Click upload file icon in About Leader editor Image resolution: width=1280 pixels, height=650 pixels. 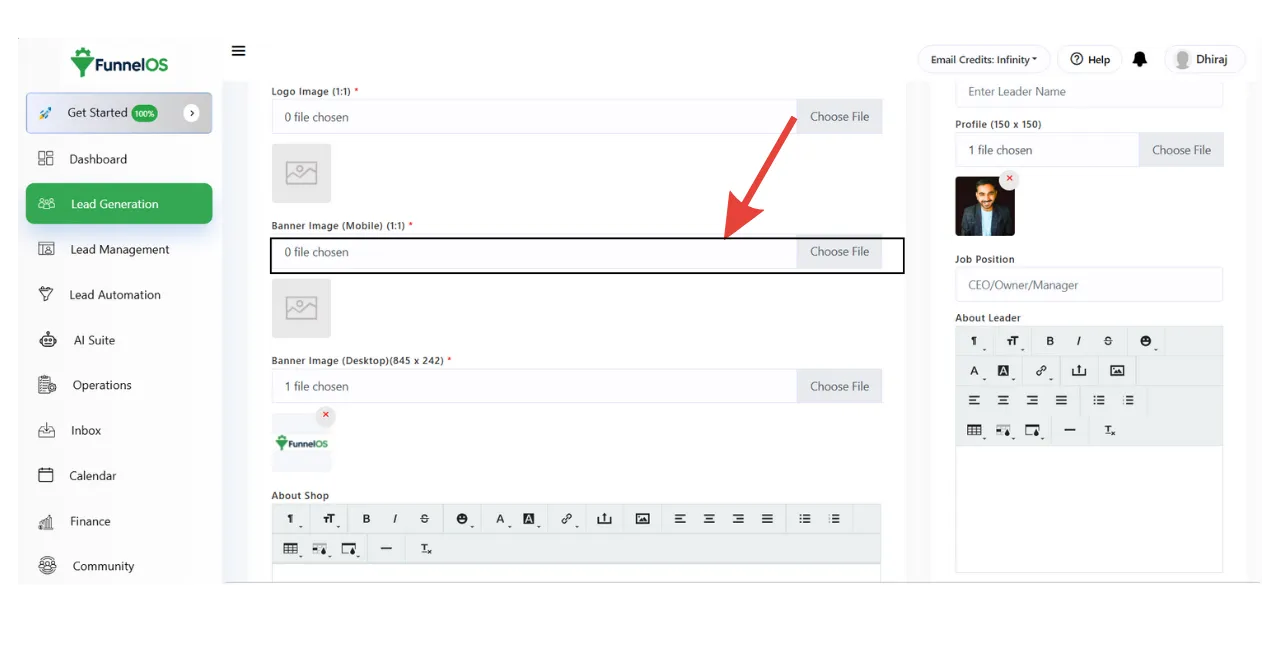1078,371
